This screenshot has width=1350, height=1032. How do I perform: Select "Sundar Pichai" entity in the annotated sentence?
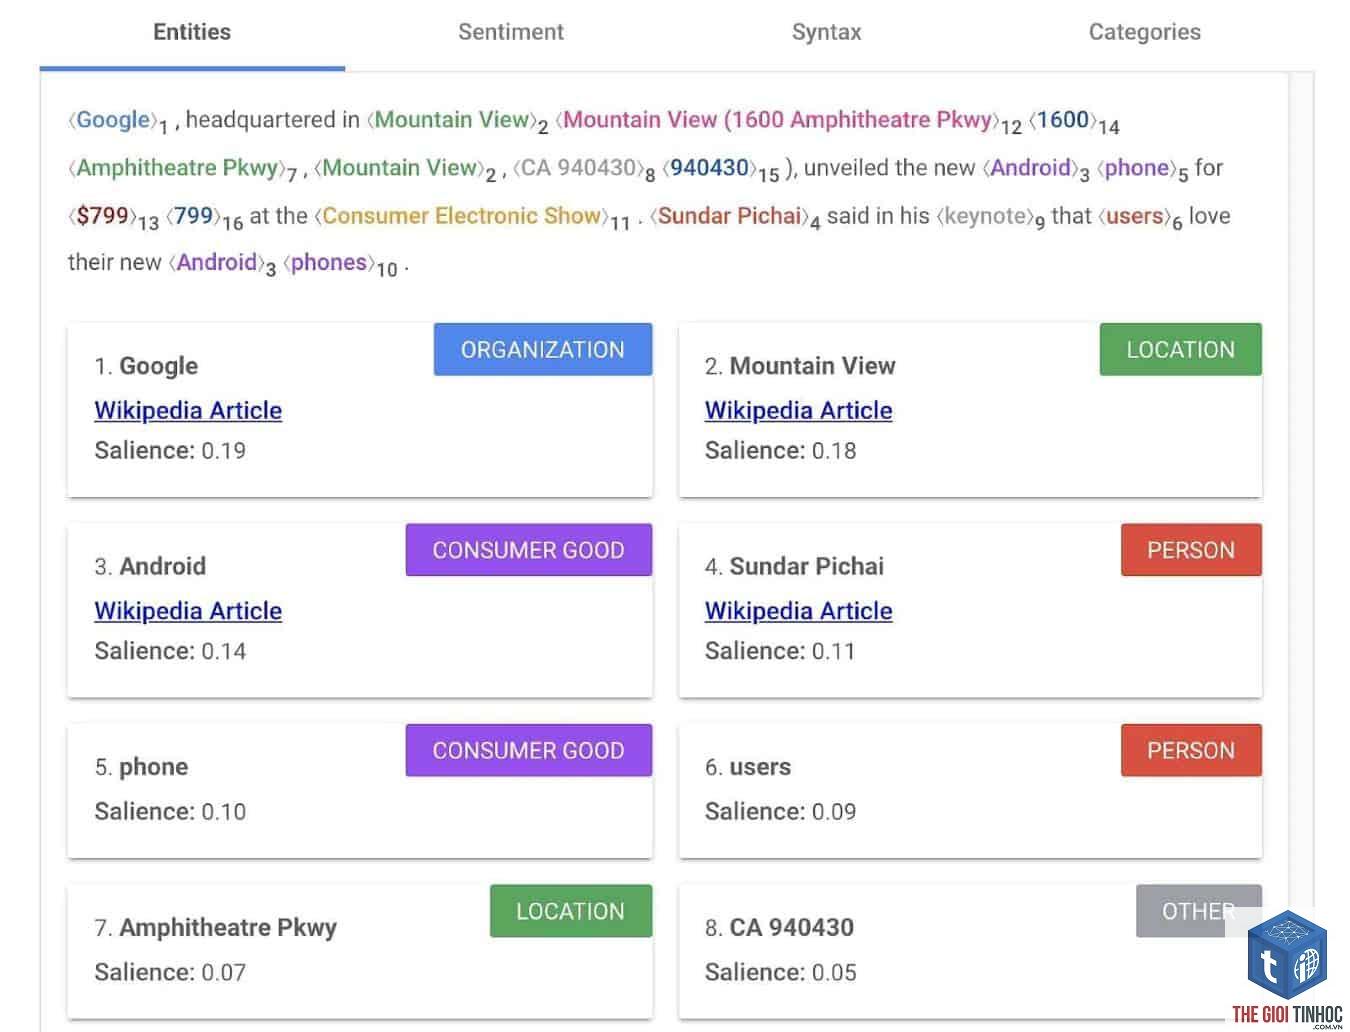(730, 216)
